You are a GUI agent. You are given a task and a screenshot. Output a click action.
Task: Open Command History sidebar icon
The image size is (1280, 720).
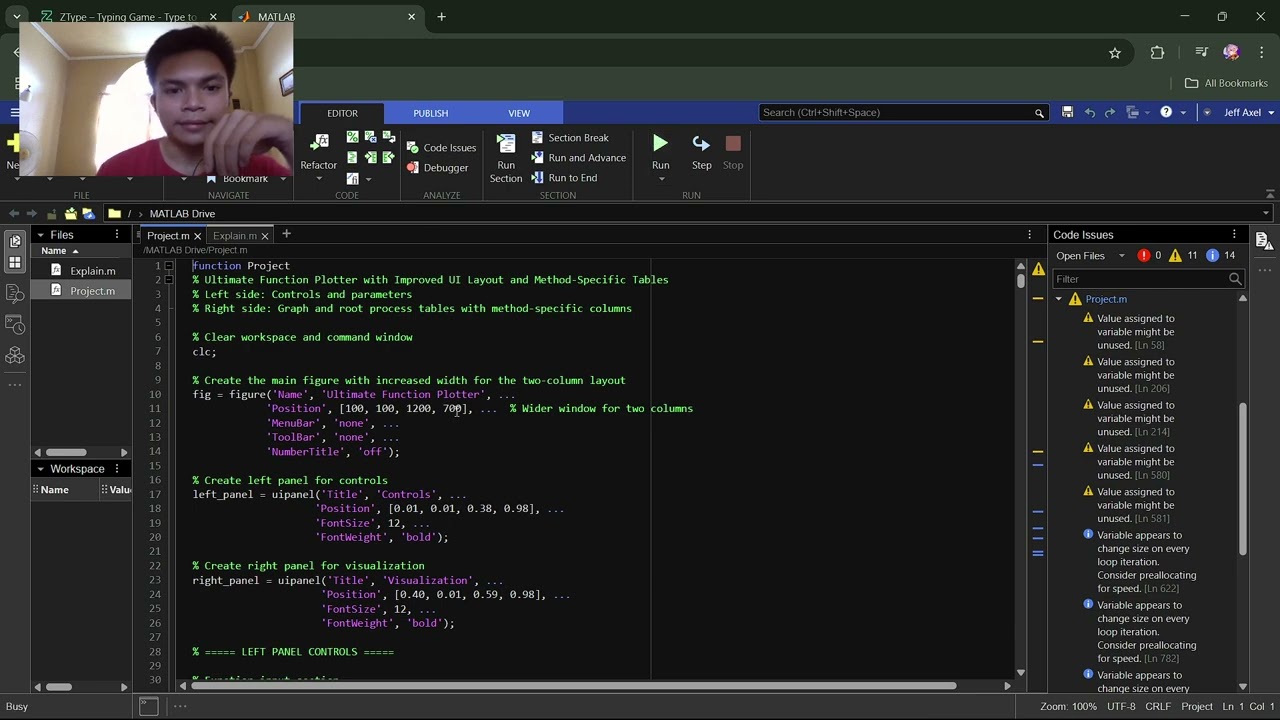pyautogui.click(x=15, y=325)
